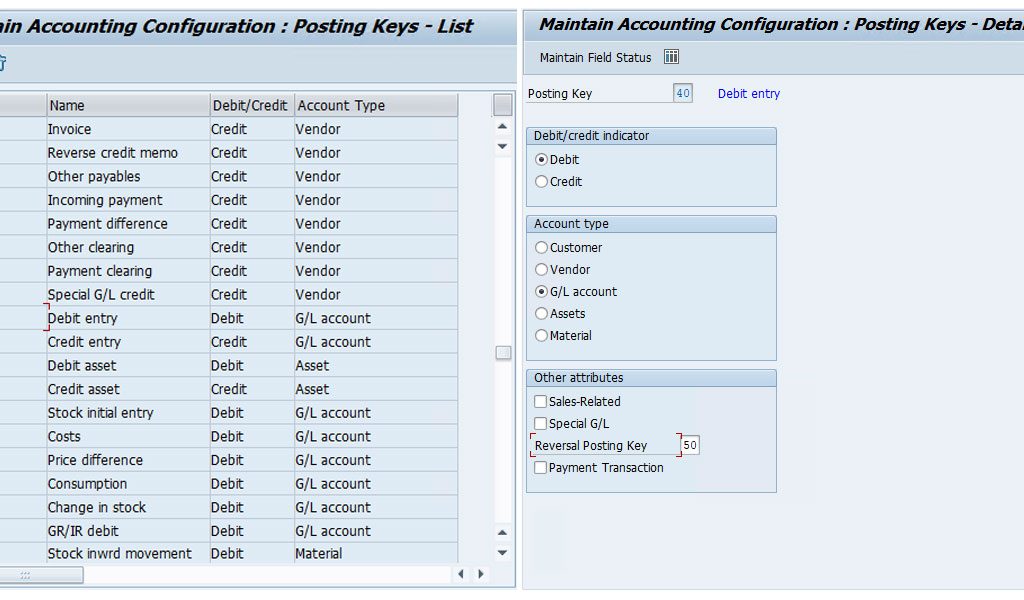Select the GR/IR debit row
The height and width of the screenshot is (600, 1024).
pos(83,531)
